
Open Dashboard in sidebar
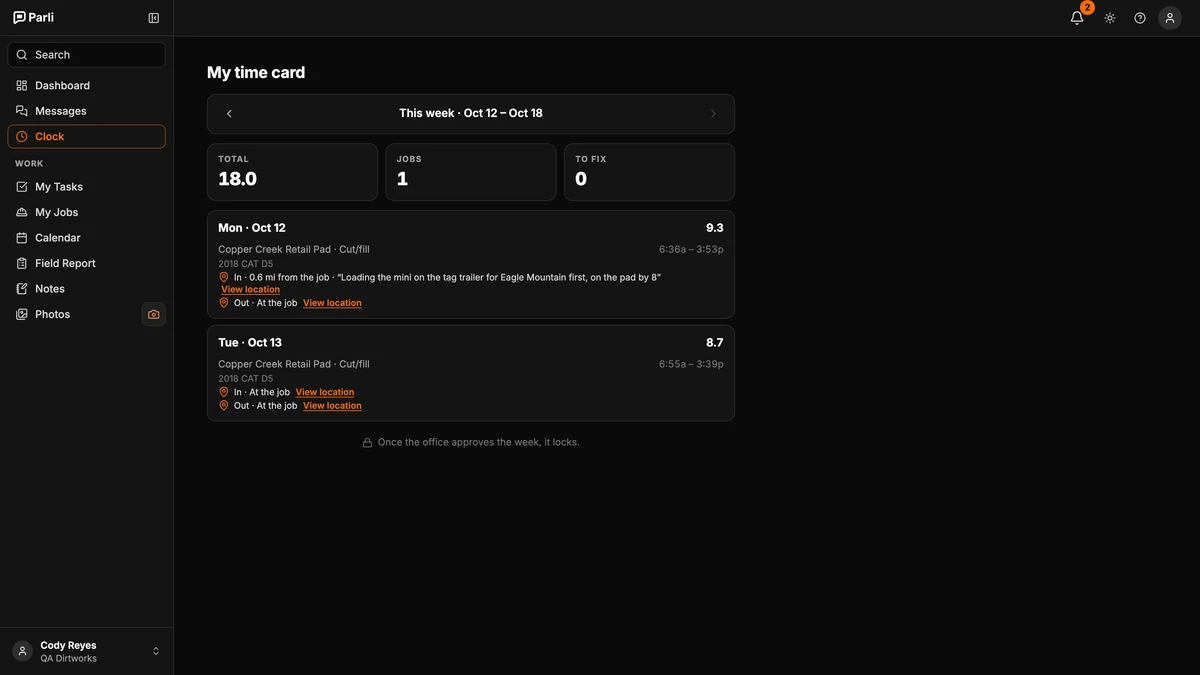pos(86,86)
